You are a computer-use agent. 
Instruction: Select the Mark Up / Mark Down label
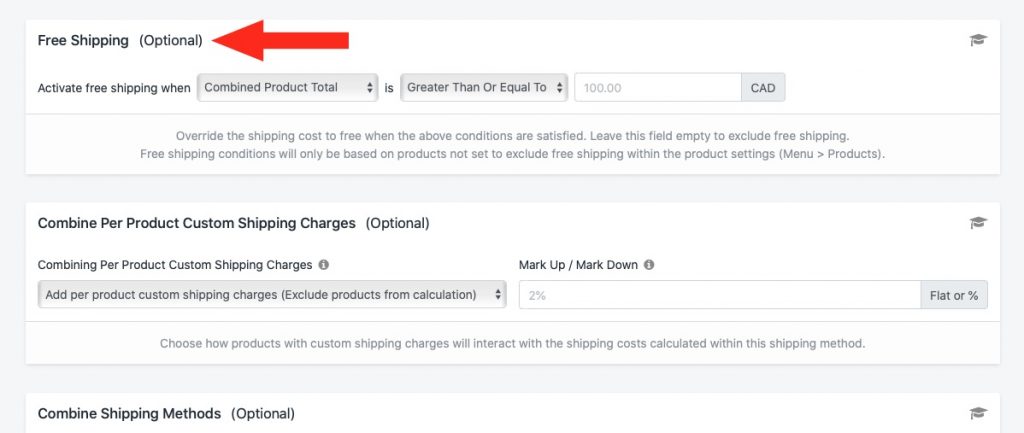click(x=578, y=265)
